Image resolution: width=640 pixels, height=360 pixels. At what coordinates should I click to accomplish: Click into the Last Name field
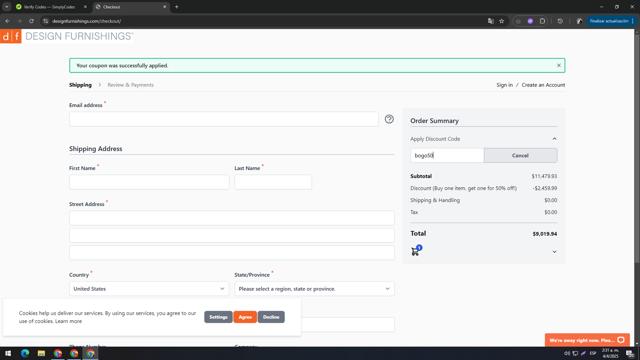[273, 182]
